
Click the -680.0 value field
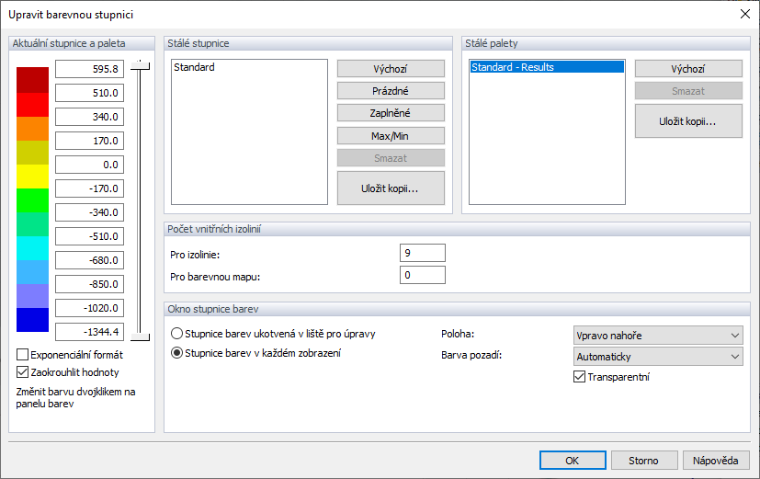(90, 260)
